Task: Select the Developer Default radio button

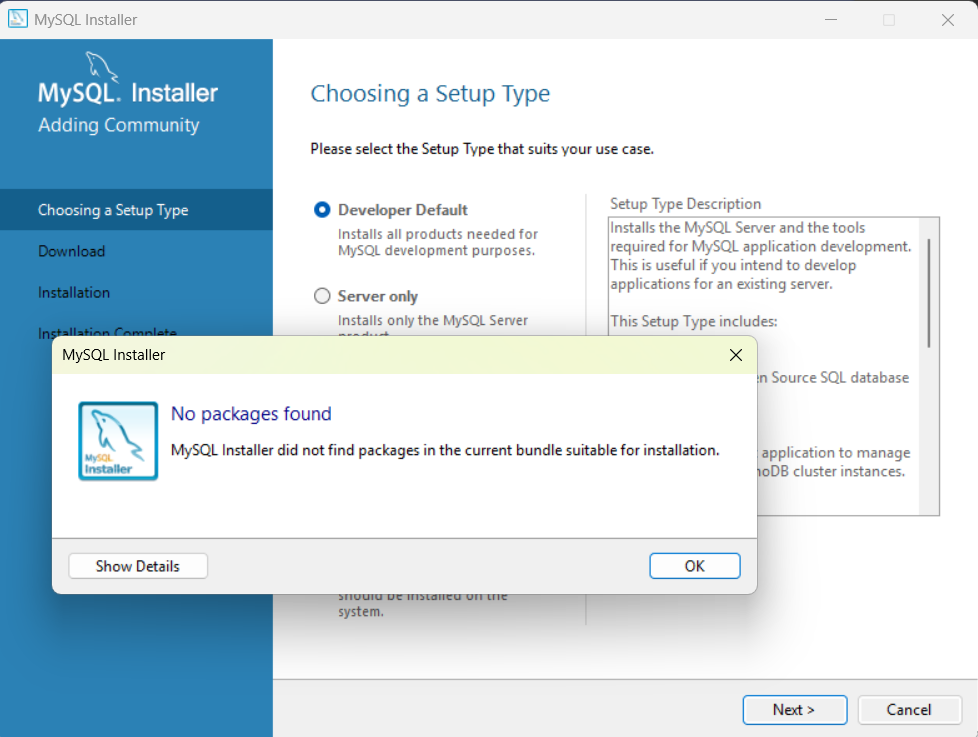Action: [322, 210]
